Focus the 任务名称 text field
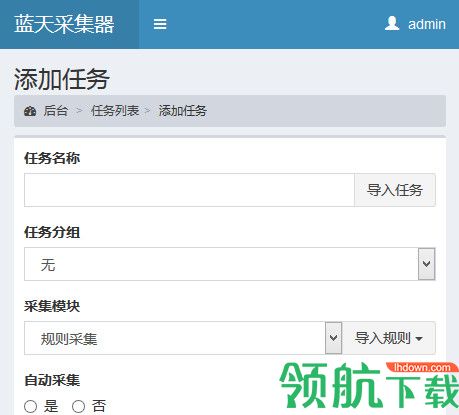459x415 pixels. 189,190
